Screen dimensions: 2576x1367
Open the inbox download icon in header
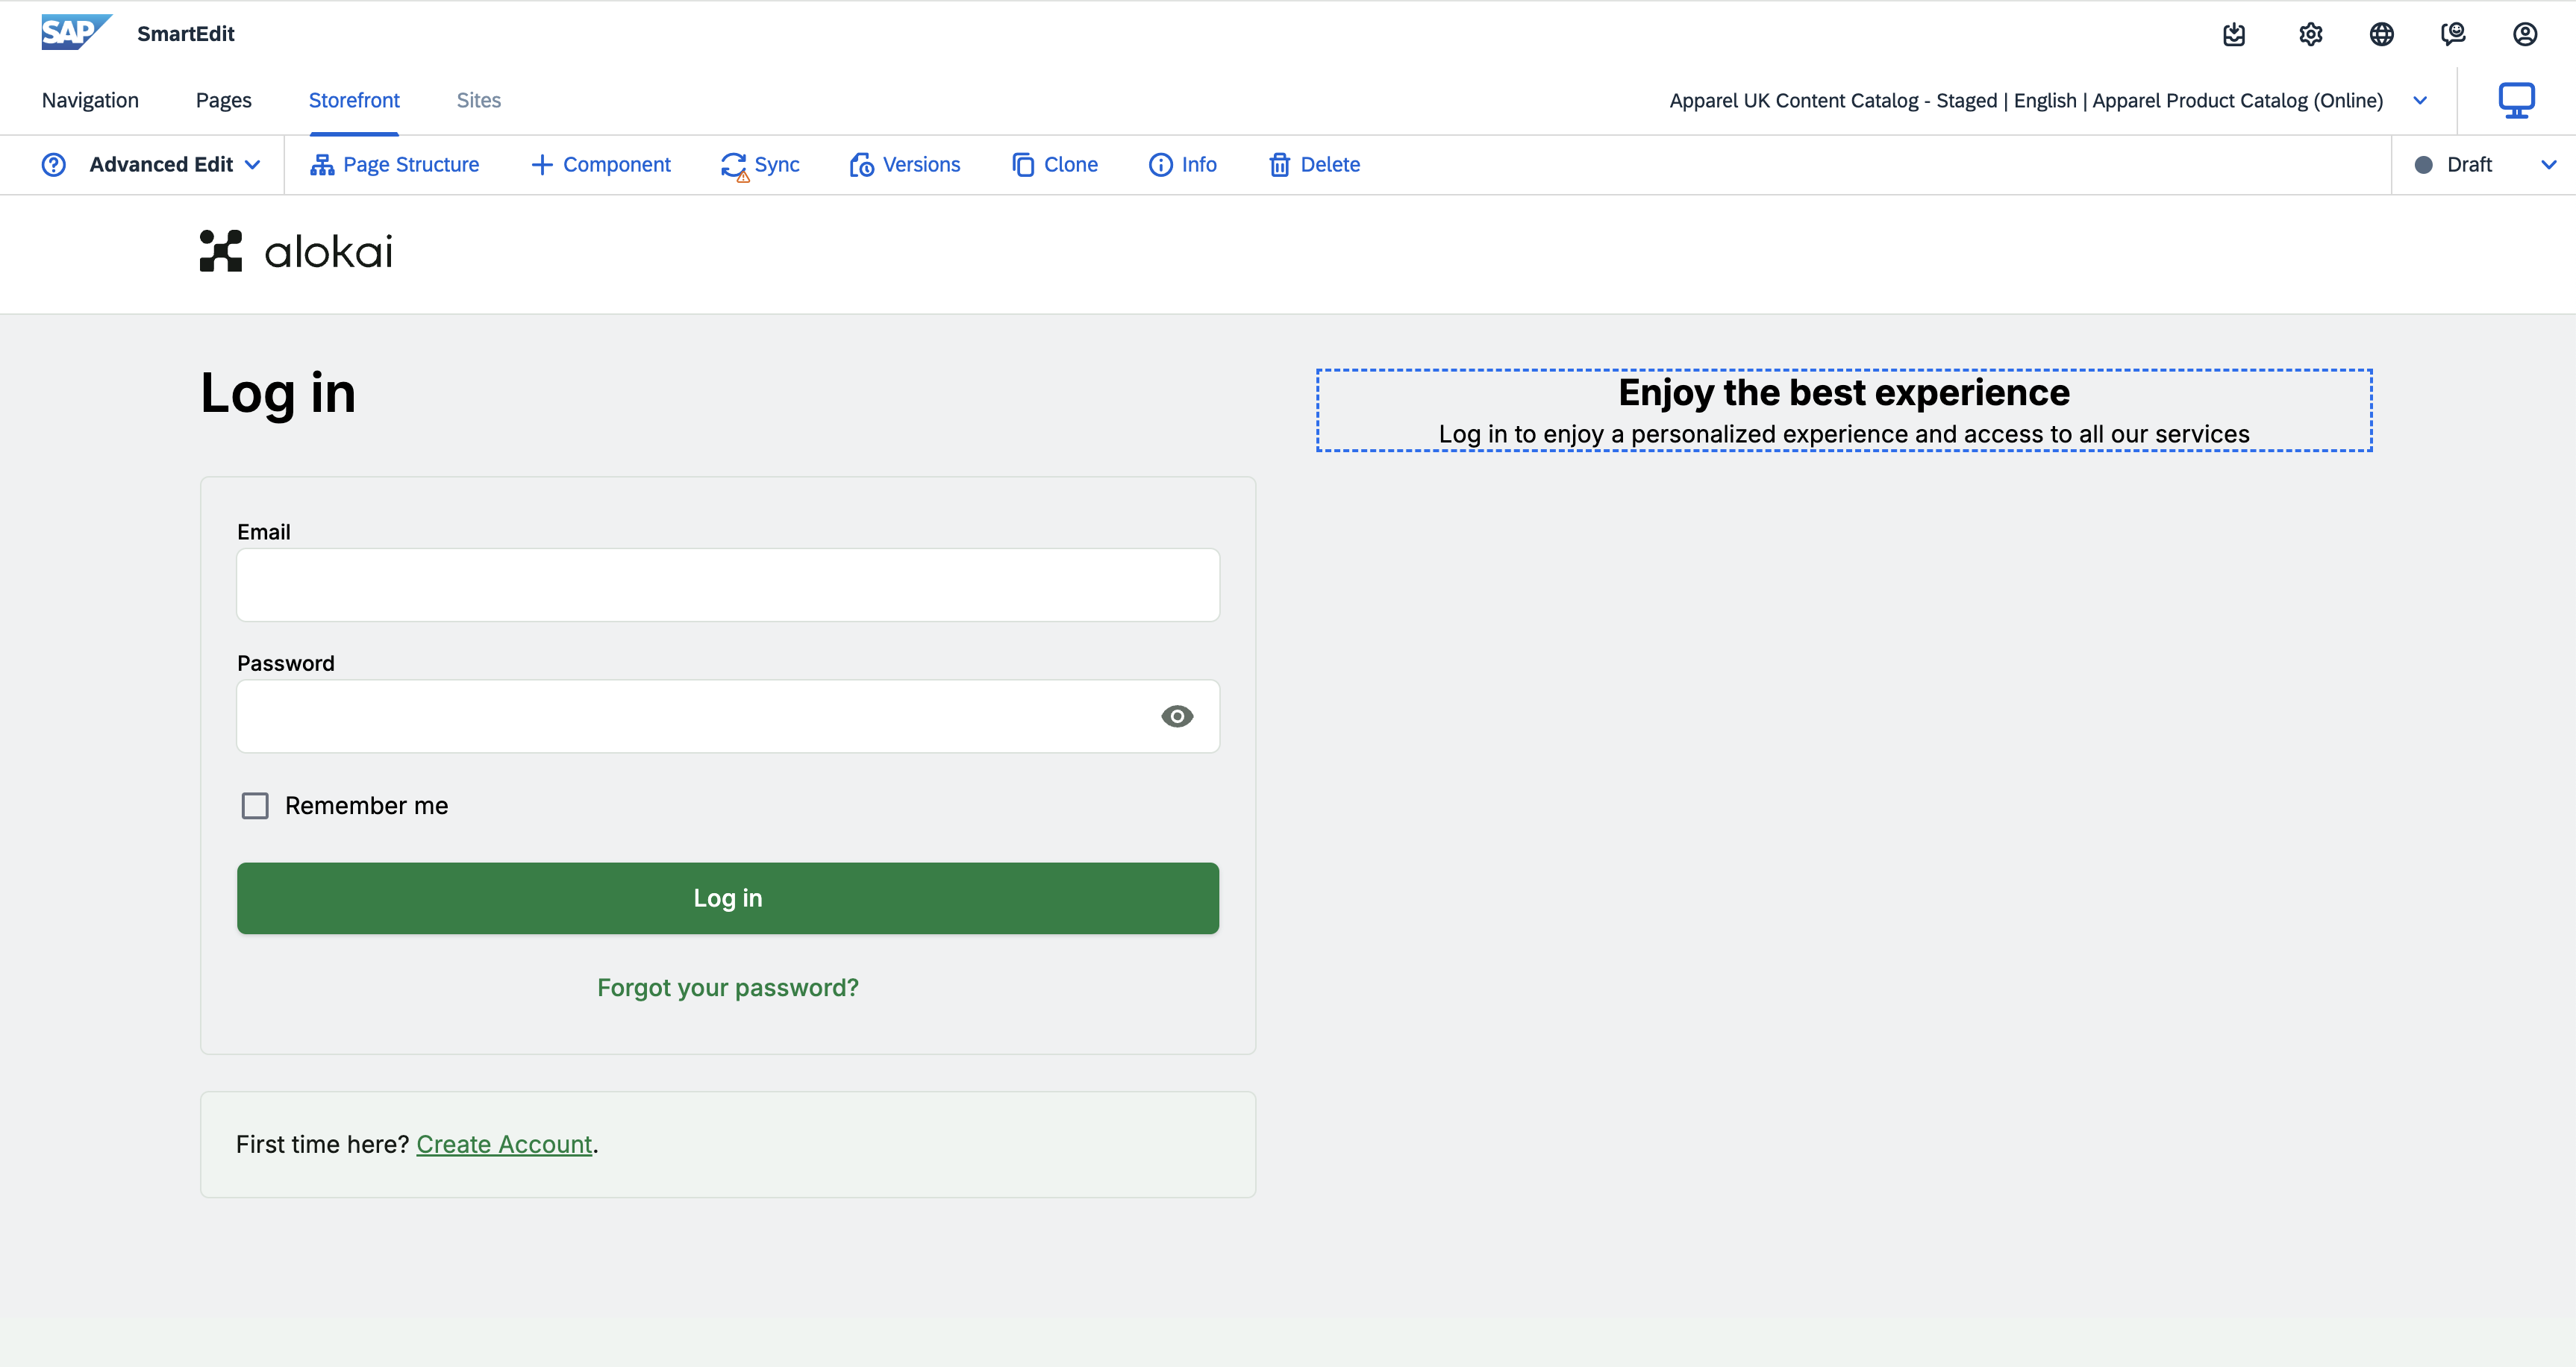click(2234, 35)
